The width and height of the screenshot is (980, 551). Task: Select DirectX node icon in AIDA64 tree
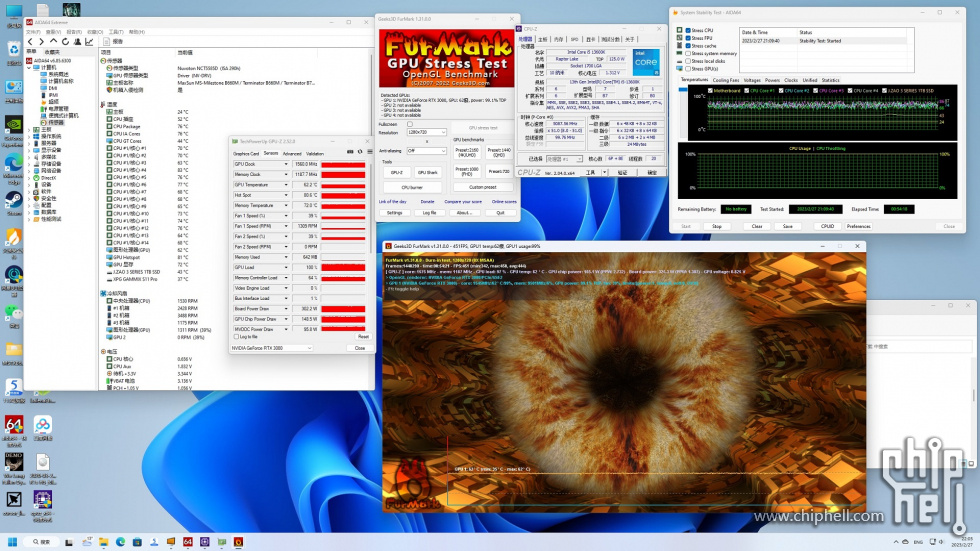(x=36, y=178)
